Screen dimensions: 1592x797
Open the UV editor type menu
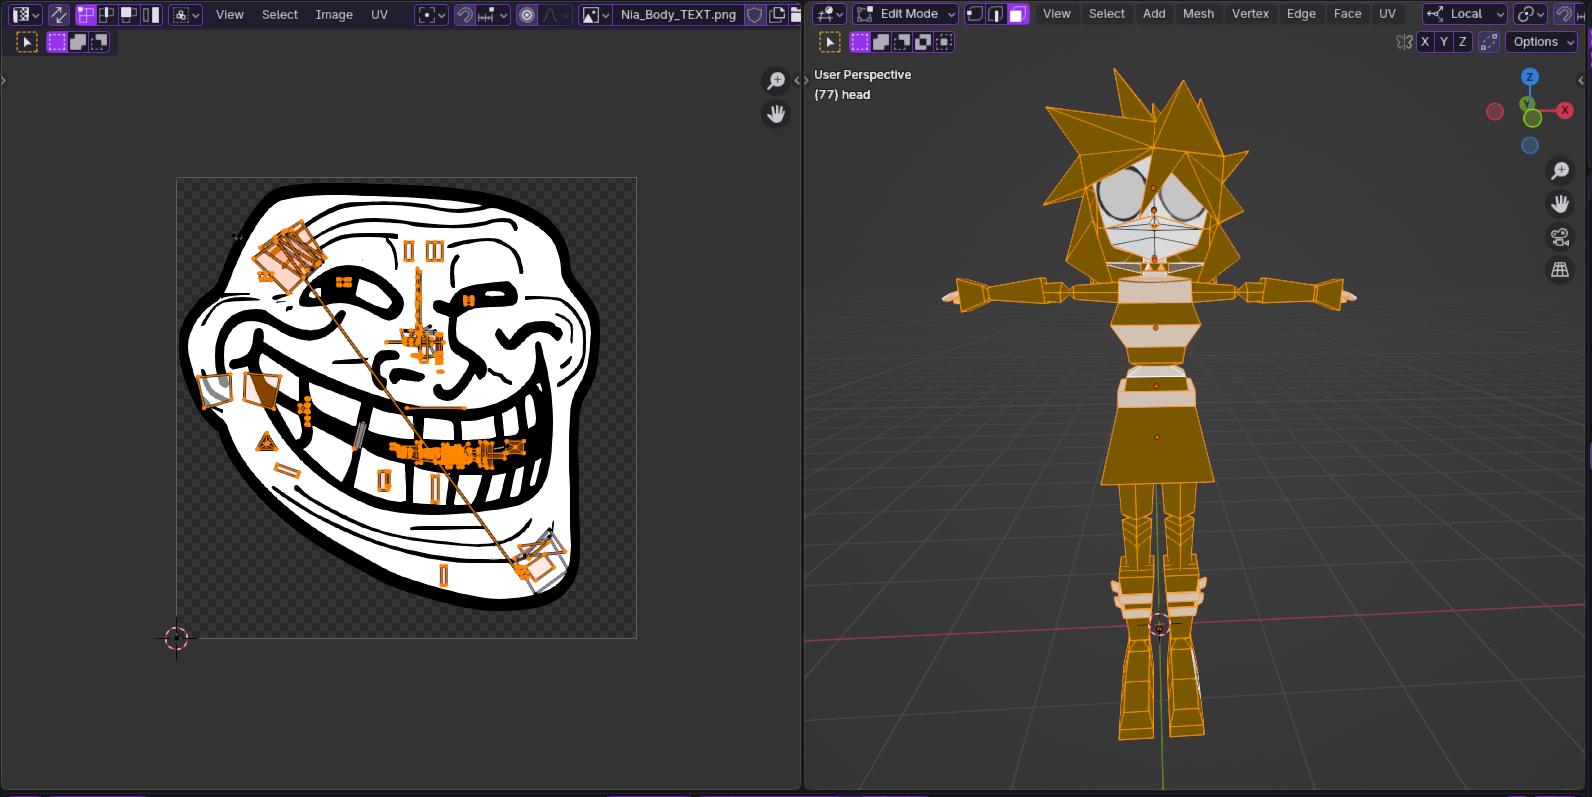[25, 14]
